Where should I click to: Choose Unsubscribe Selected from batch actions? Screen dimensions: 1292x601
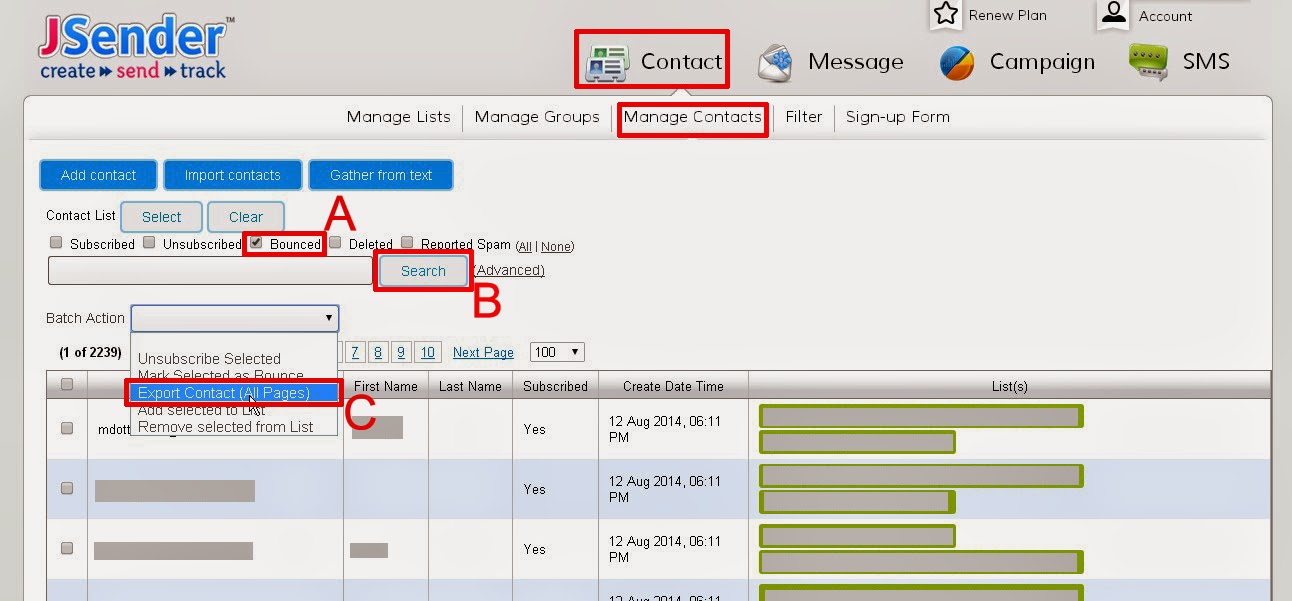point(209,359)
